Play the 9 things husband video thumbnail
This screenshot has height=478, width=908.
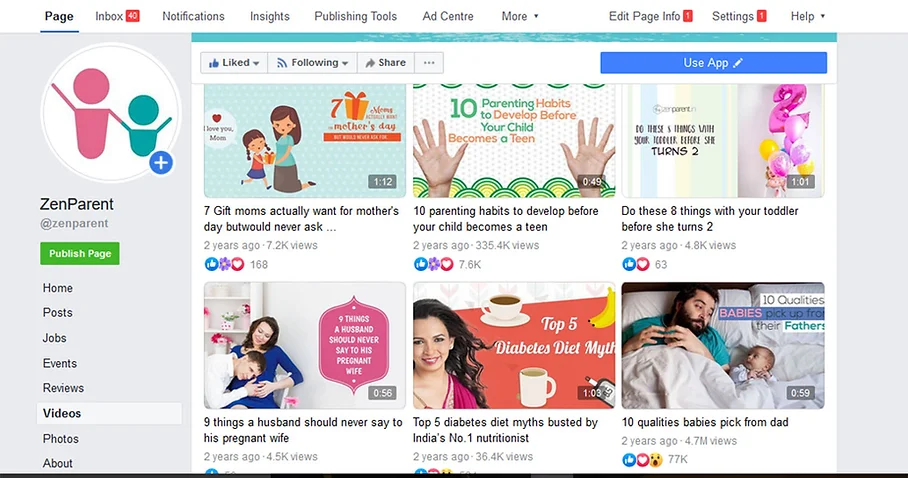(305, 345)
